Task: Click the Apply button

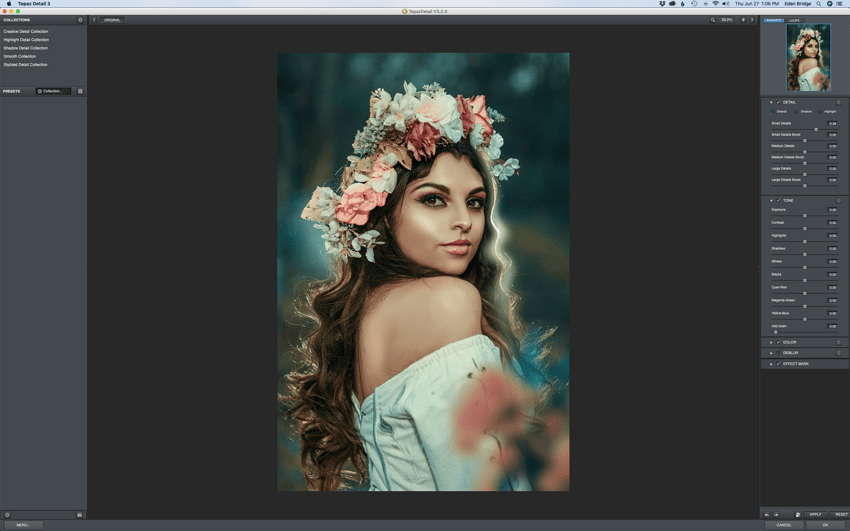Action: tap(815, 514)
